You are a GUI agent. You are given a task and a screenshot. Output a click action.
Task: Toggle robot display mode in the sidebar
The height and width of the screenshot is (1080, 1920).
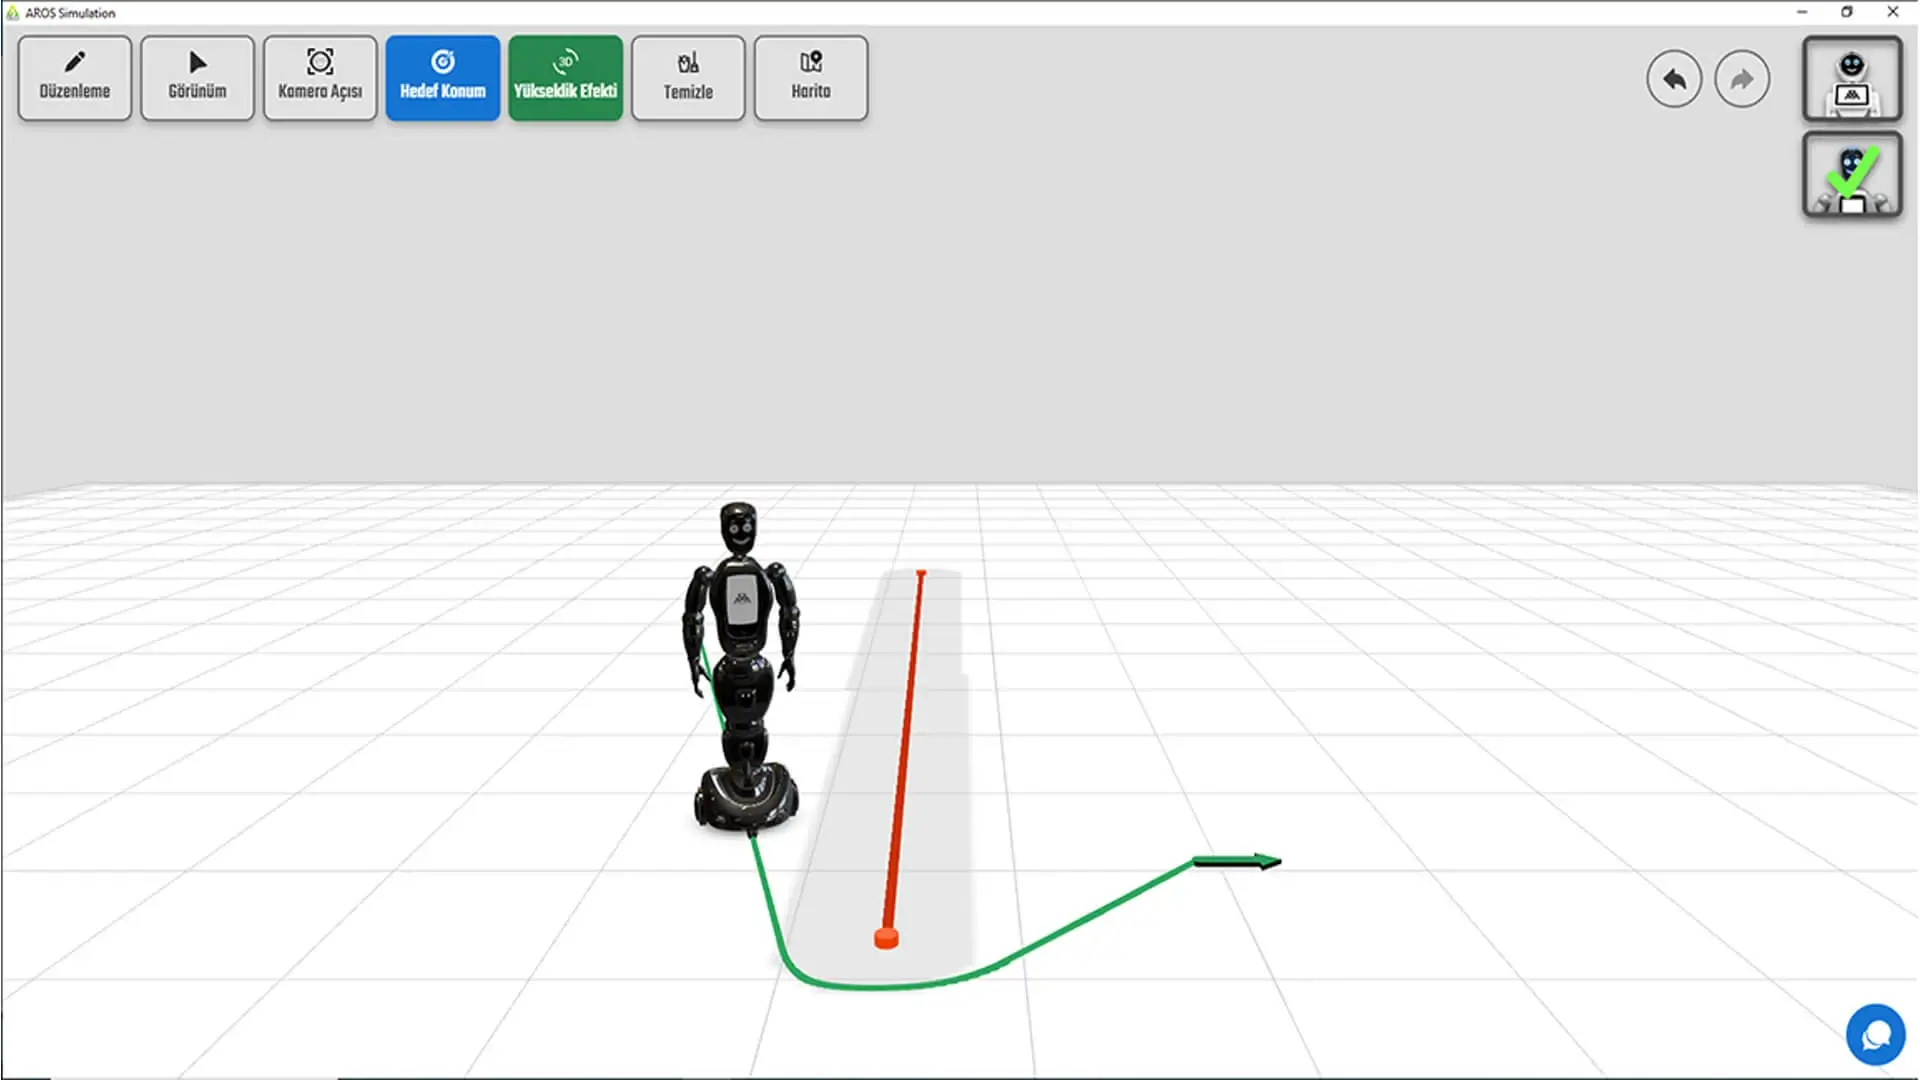1852,79
